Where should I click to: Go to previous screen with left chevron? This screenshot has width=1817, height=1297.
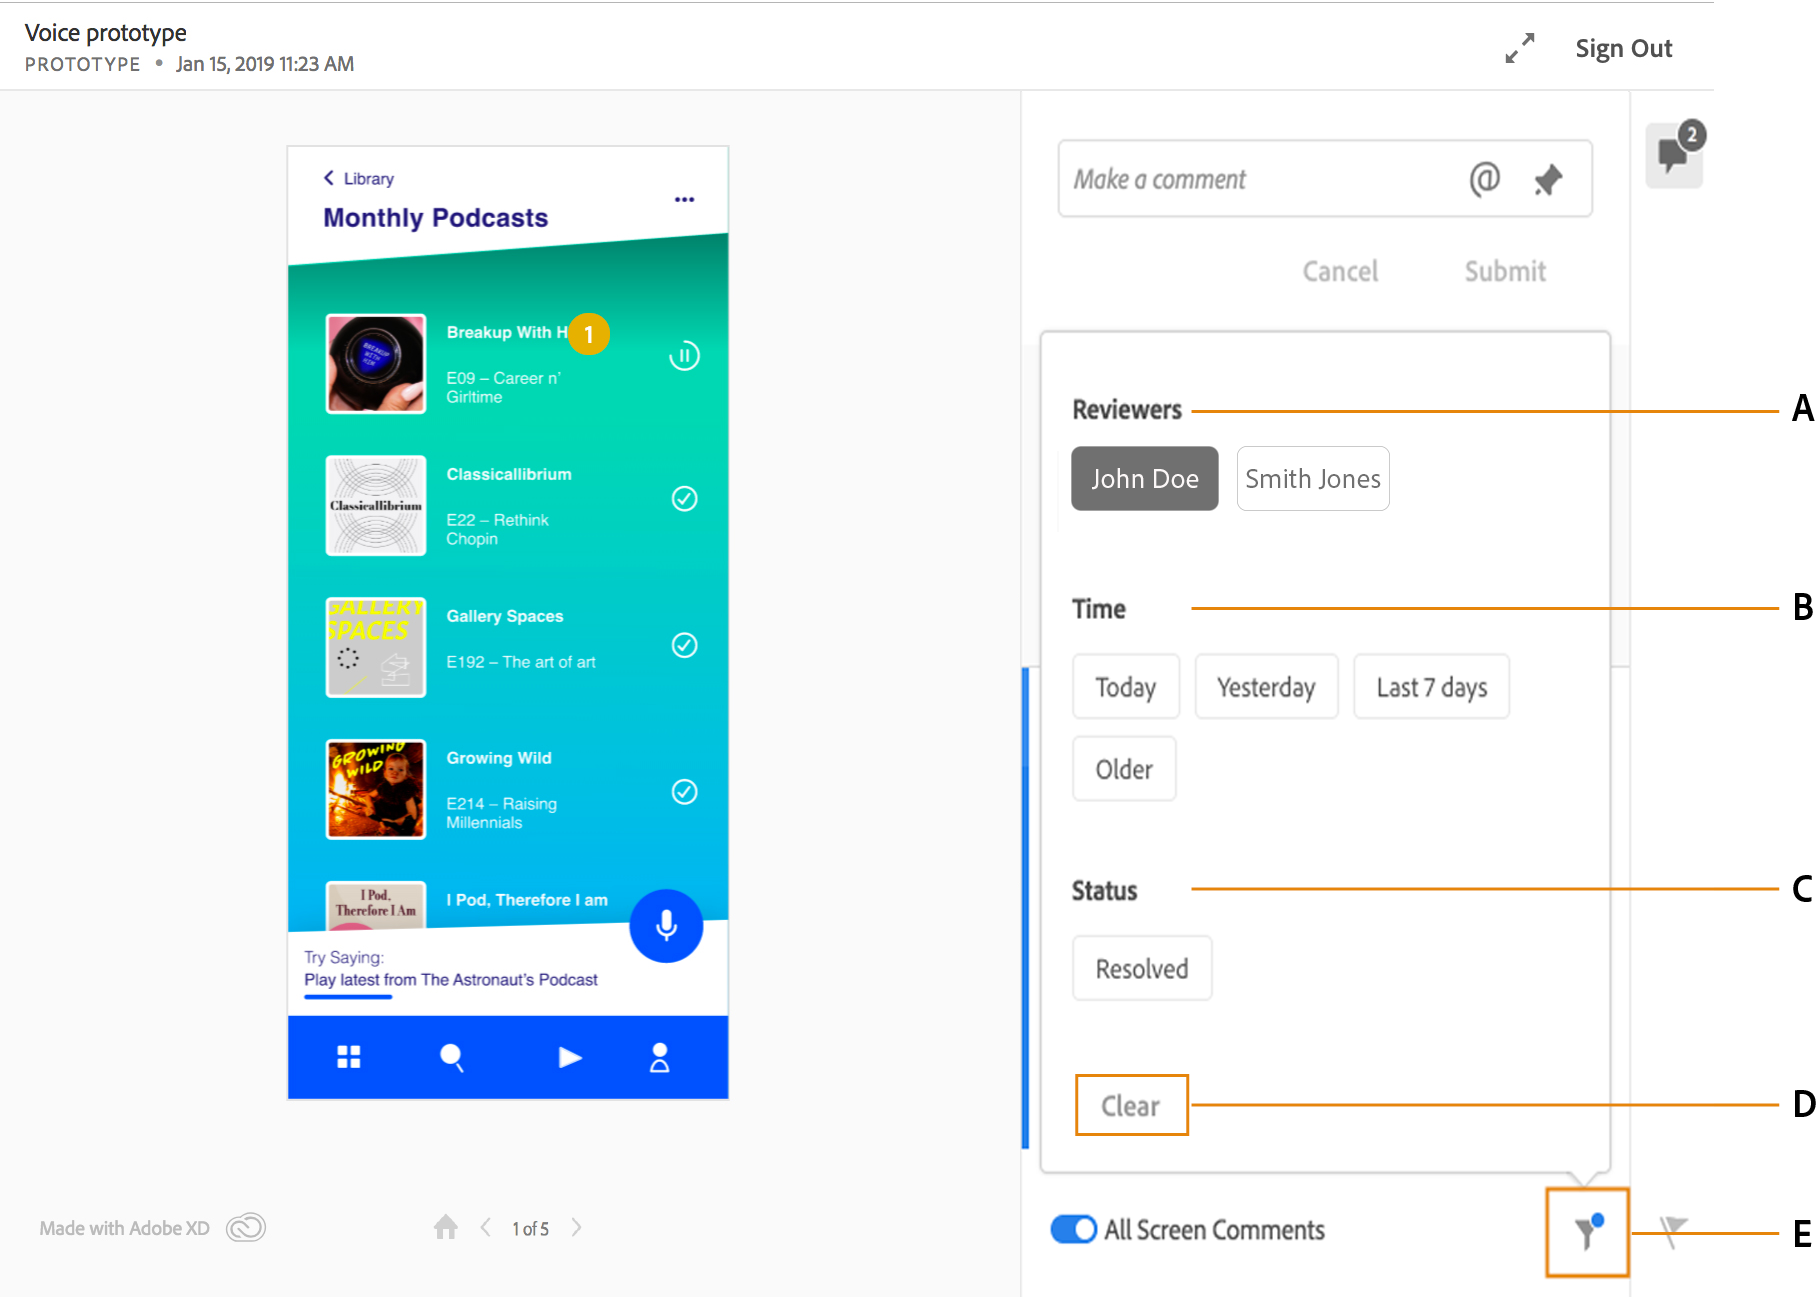[485, 1227]
